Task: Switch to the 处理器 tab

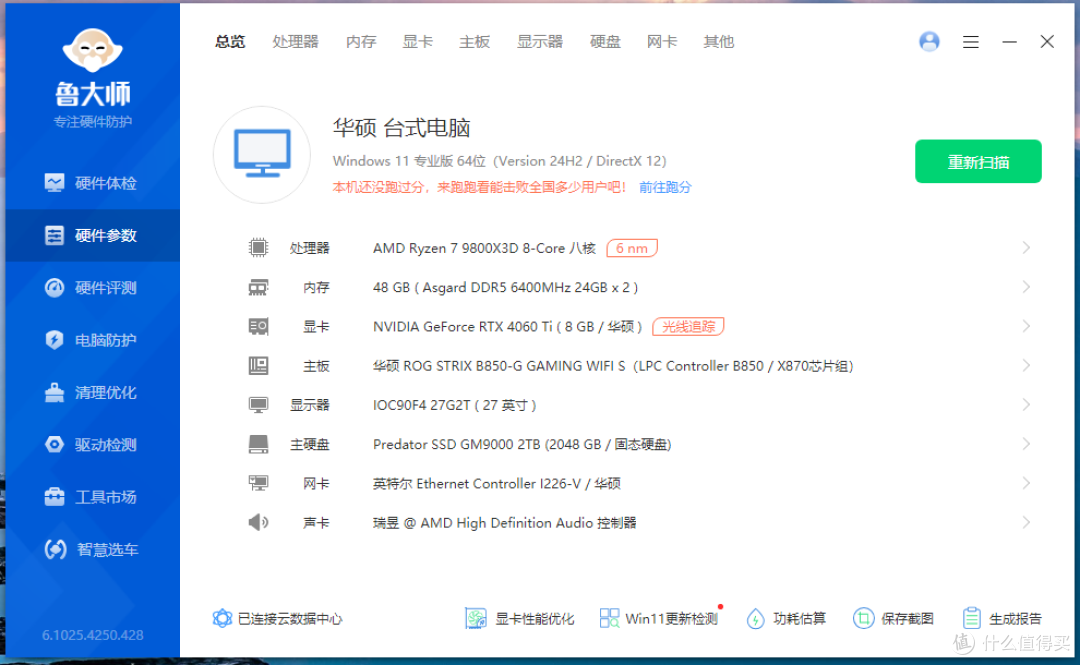Action: tap(295, 41)
